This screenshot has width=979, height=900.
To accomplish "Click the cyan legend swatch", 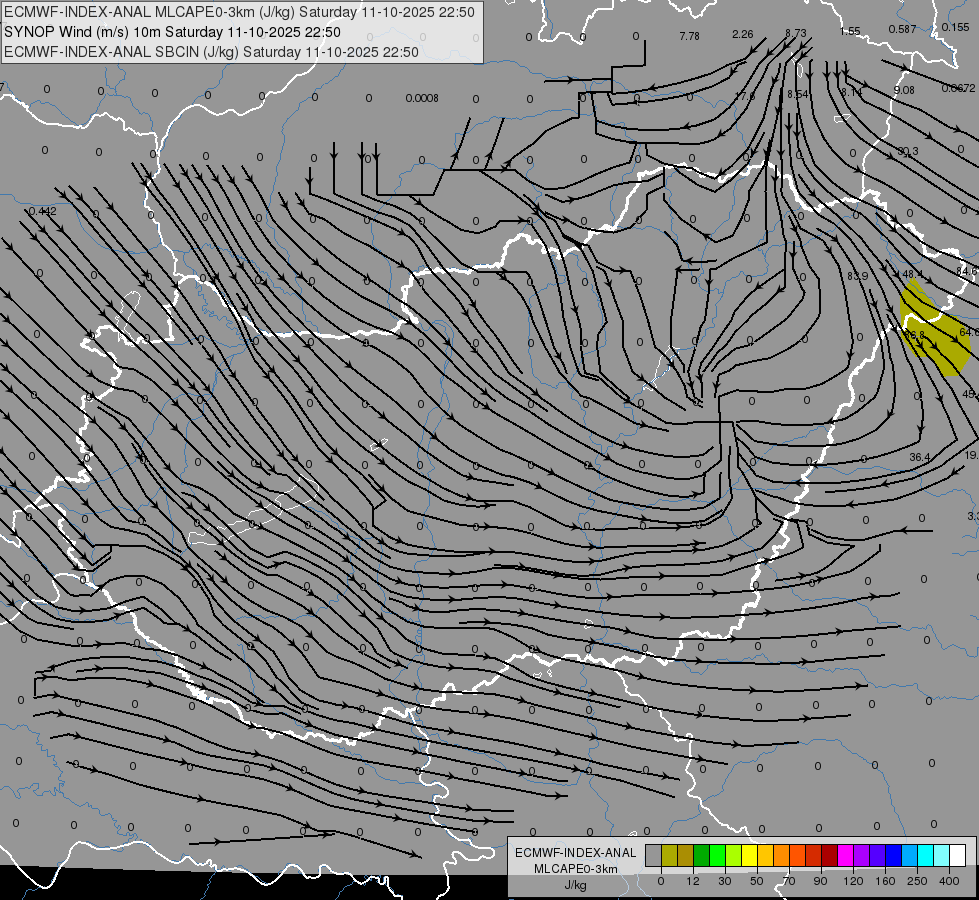I will tap(925, 856).
